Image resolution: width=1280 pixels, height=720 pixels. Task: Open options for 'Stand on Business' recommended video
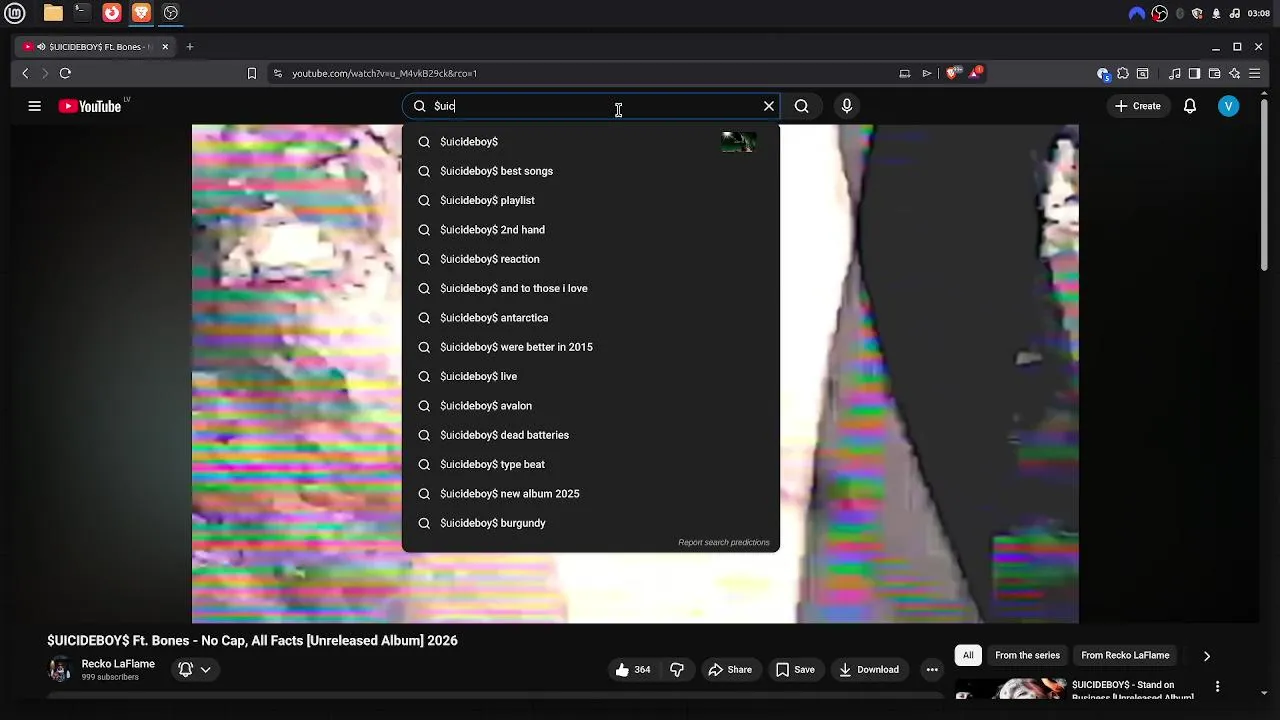pos(1217,686)
